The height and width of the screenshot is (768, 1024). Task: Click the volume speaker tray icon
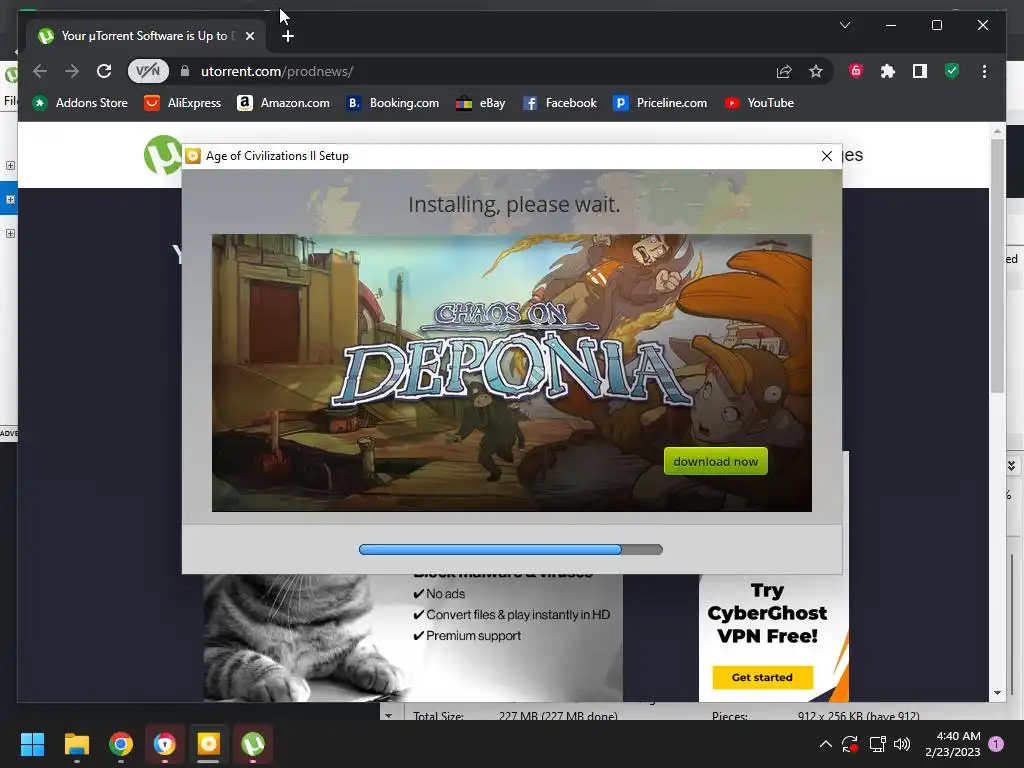pyautogui.click(x=902, y=744)
